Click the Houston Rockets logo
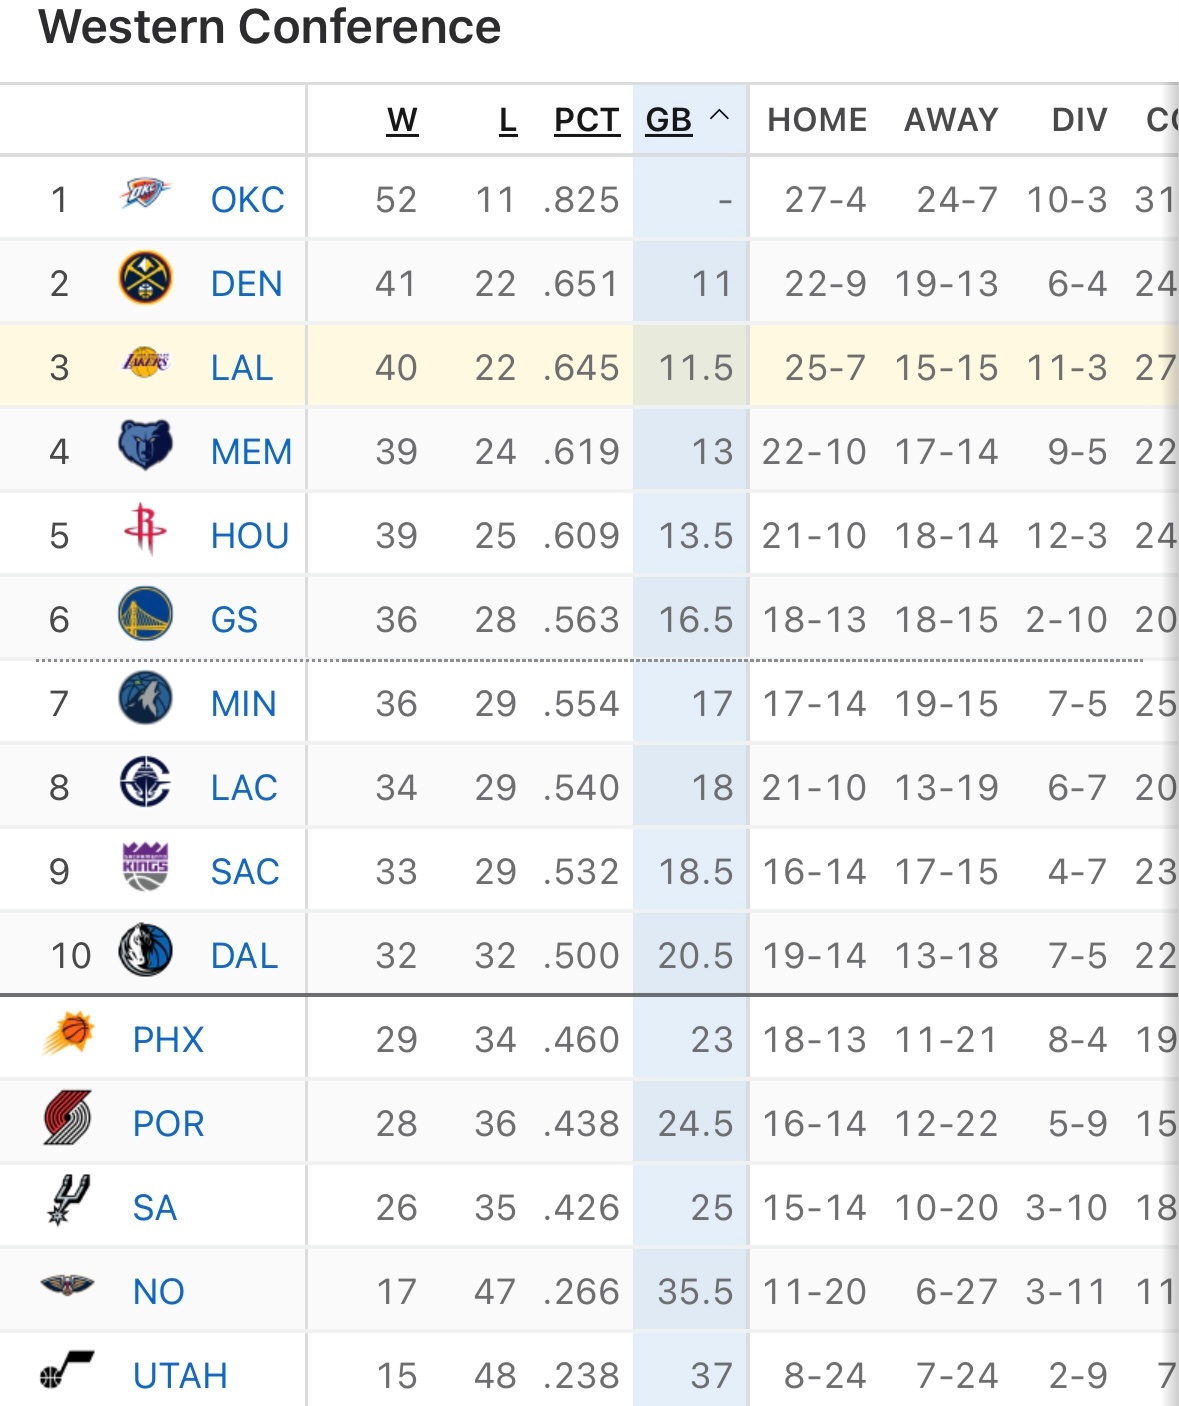 (145, 529)
